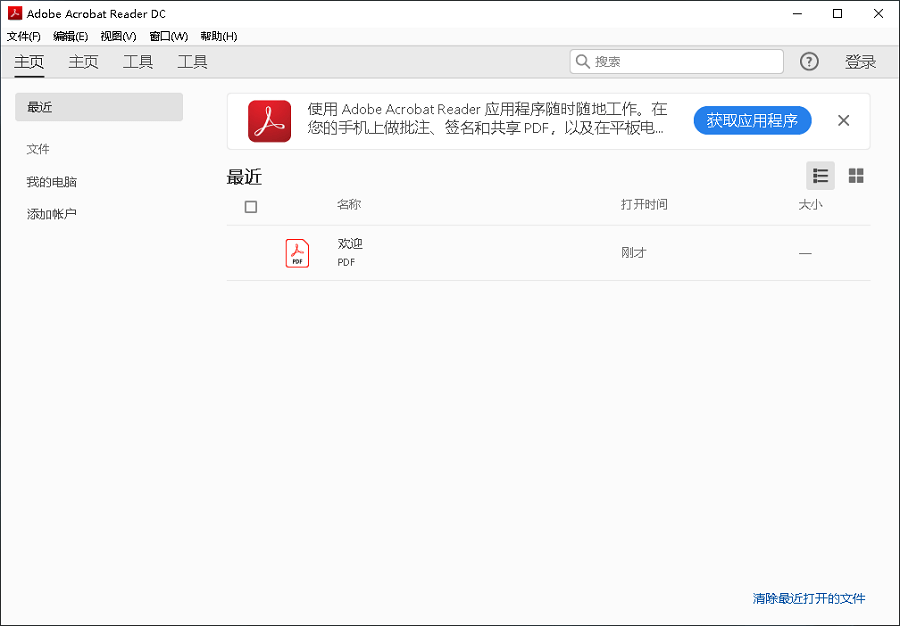The height and width of the screenshot is (626, 900).
Task: Click 清除最近打开的文件 link
Action: (807, 598)
